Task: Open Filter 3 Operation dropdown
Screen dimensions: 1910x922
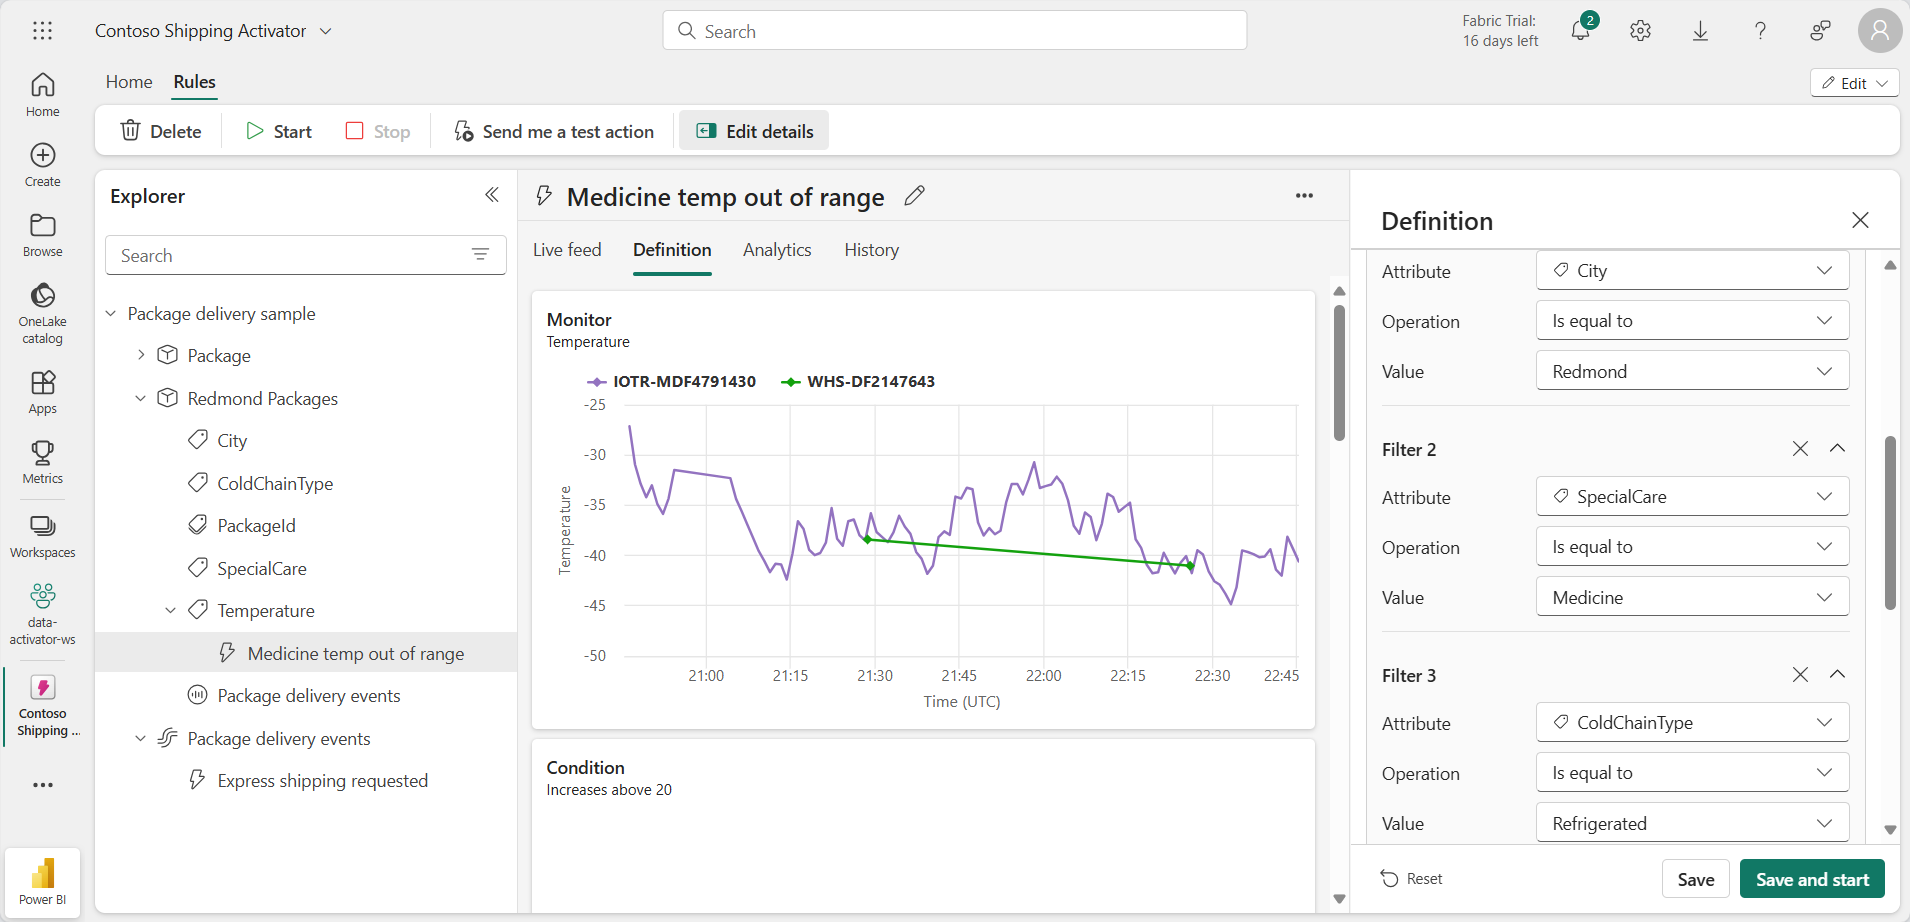Action: click(x=1692, y=772)
